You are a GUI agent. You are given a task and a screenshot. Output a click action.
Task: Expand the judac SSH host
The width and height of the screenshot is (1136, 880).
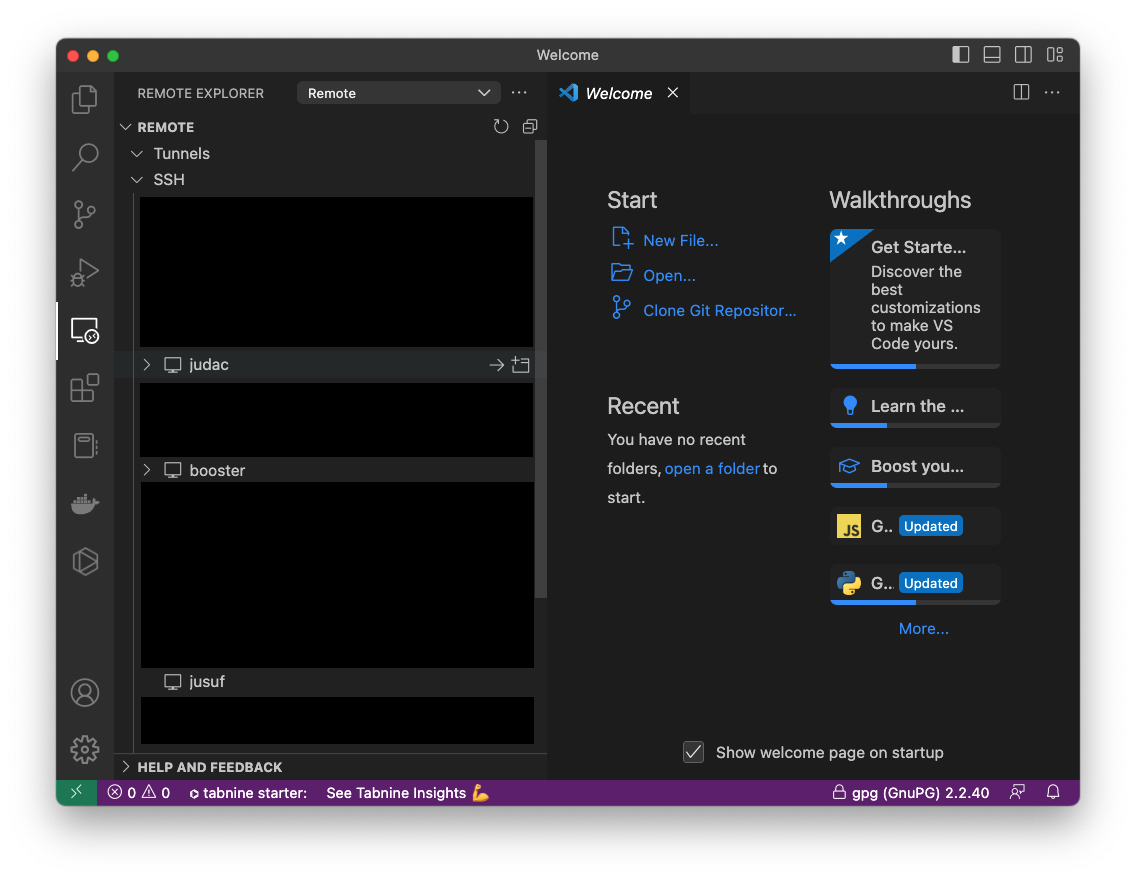(x=146, y=365)
